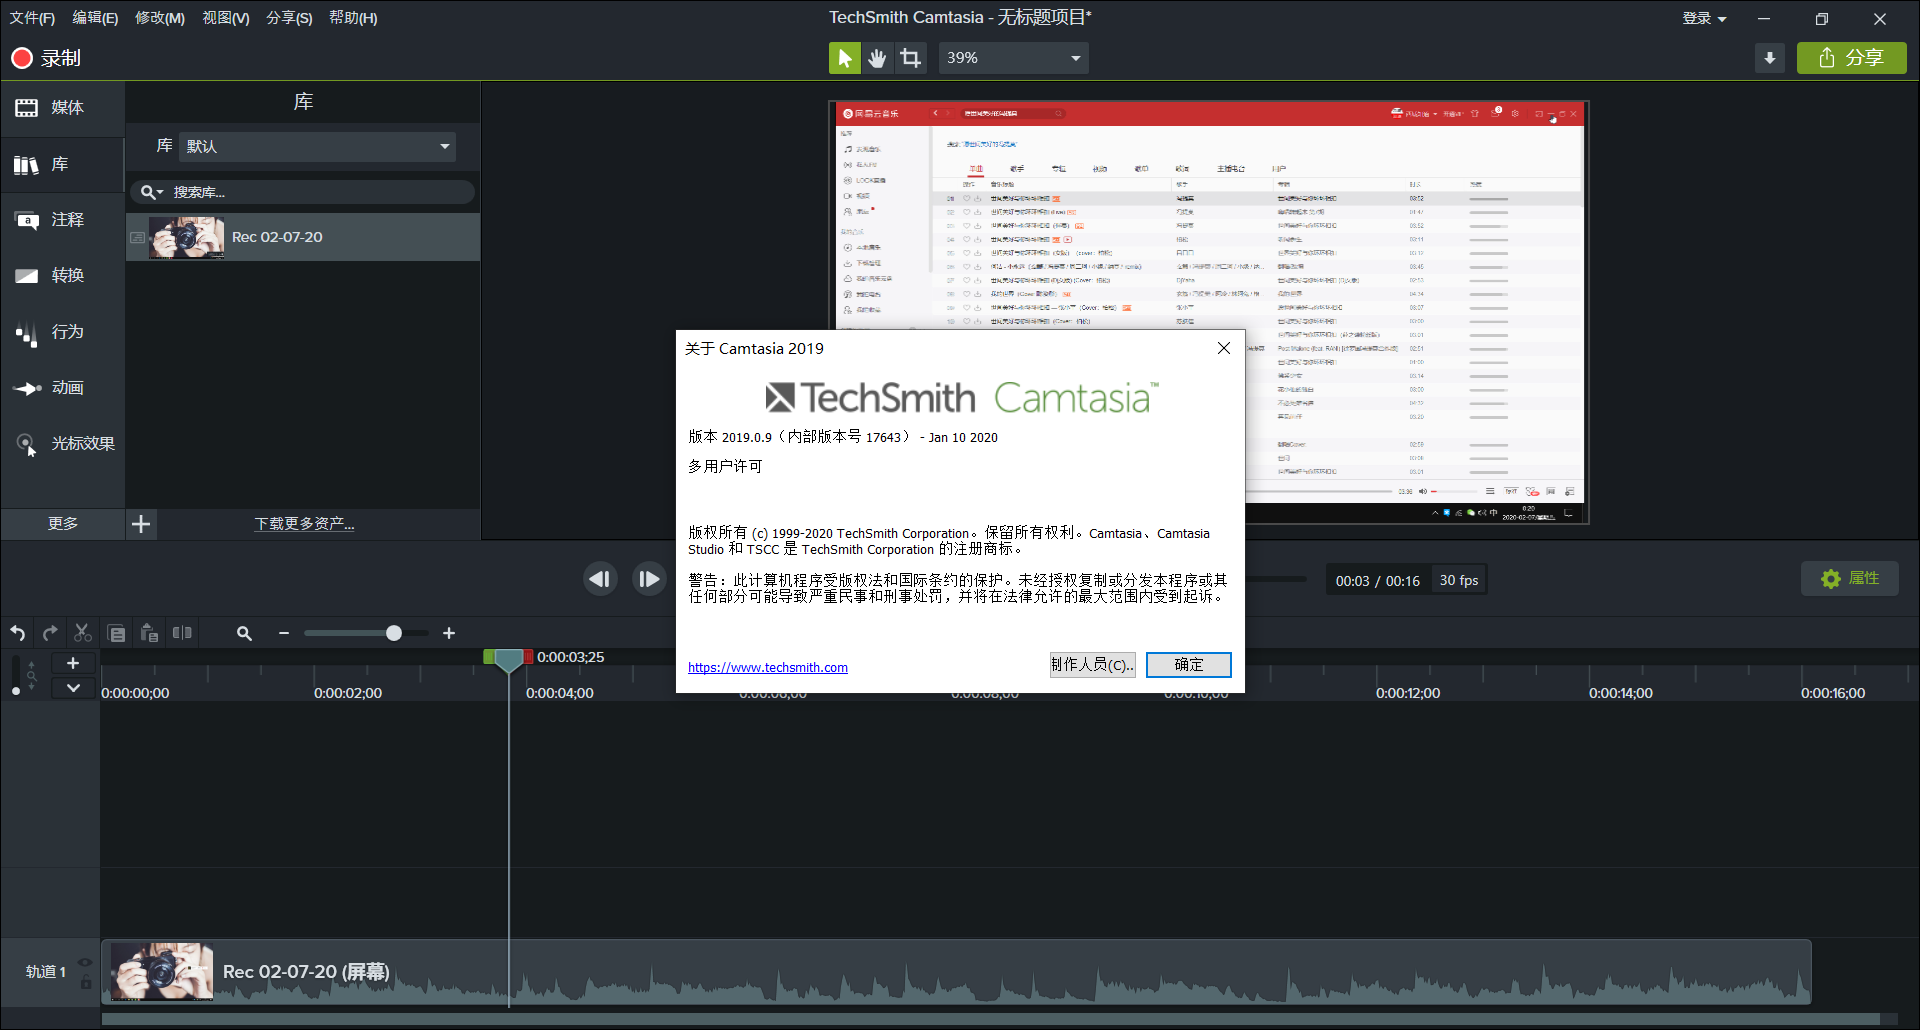The height and width of the screenshot is (1030, 1920).
Task: Click Download more assets link
Action: coord(304,524)
